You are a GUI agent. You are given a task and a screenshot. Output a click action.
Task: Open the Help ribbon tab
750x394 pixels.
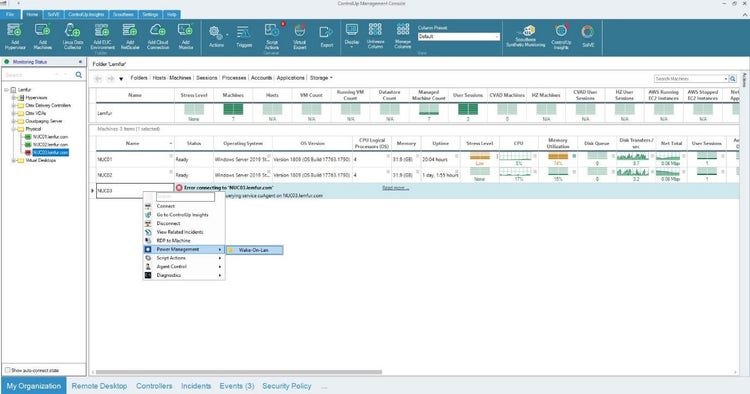pyautogui.click(x=171, y=14)
